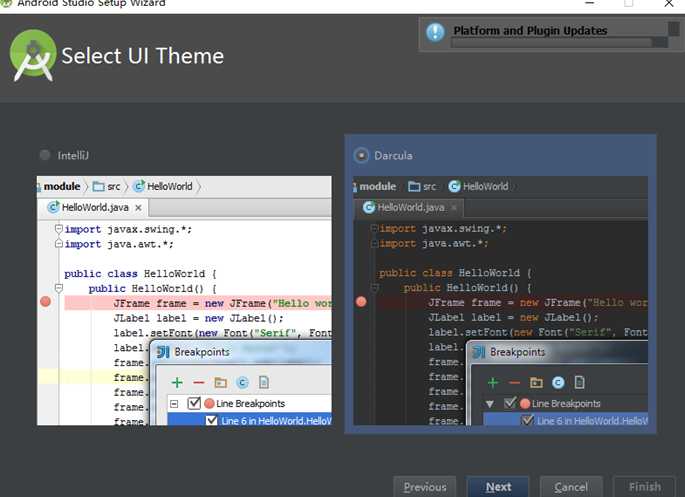Click the folder group icon in light Breakpoints toolbar

click(221, 383)
